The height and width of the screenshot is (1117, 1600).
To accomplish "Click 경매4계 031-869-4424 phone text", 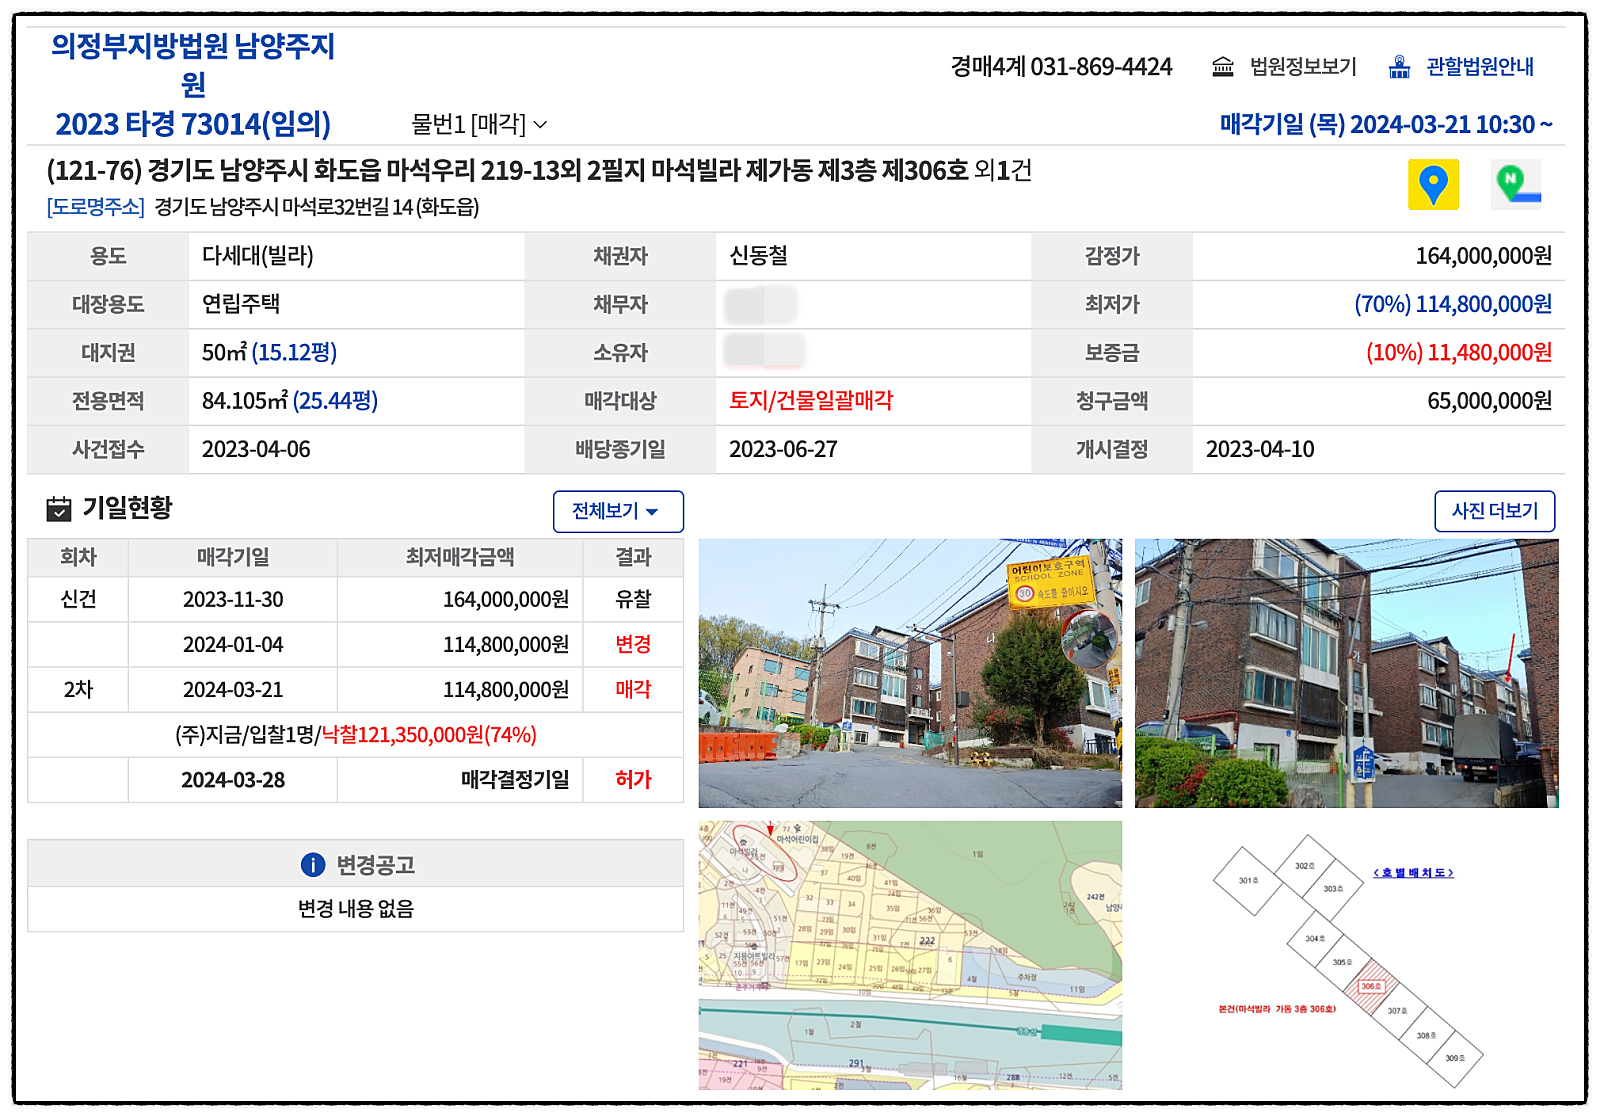I will tap(1061, 67).
